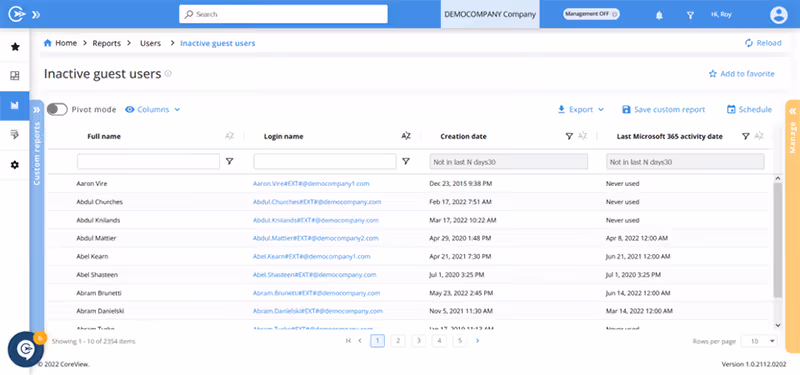Go to previous page arrow
Viewport: 800px width, 375px height.
360,341
